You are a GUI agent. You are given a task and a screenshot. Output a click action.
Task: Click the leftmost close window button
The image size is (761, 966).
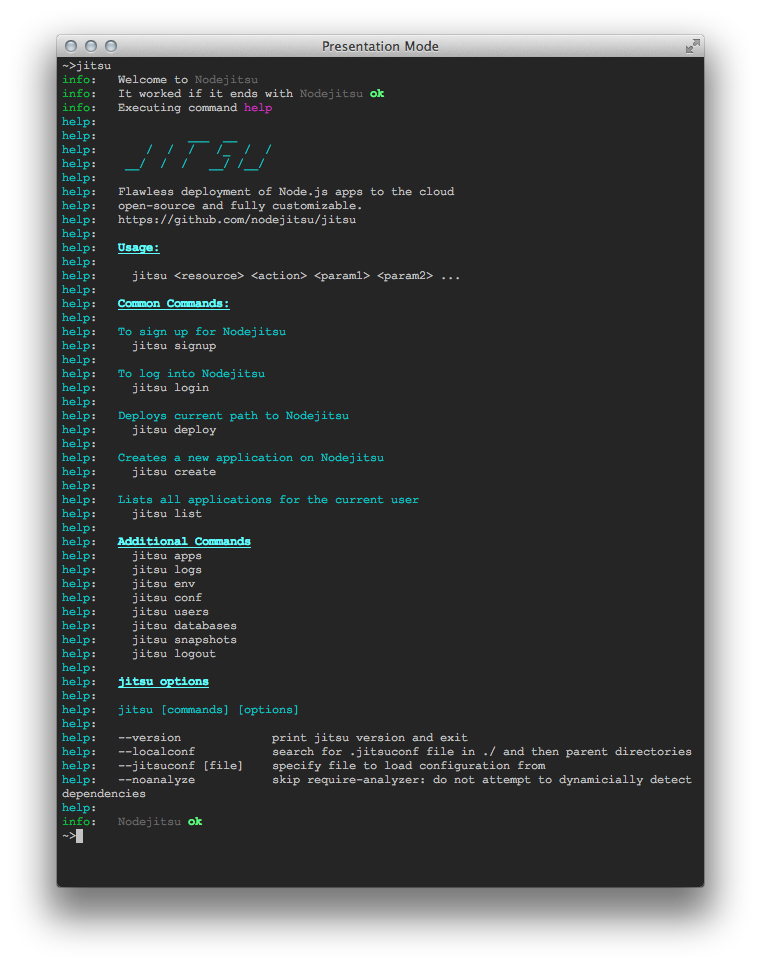pyautogui.click(x=71, y=46)
